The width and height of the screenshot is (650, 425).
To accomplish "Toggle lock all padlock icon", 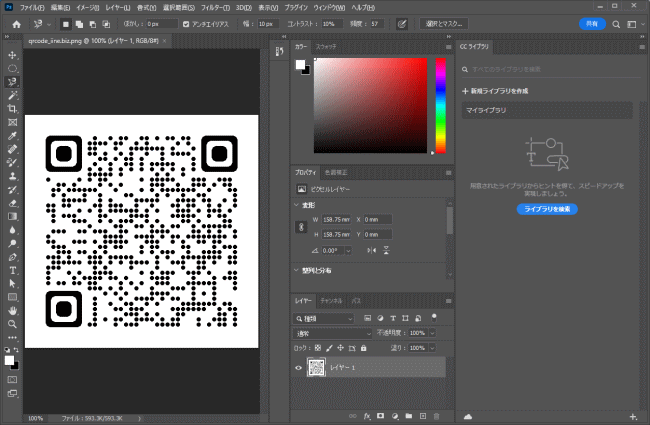I will 364,348.
